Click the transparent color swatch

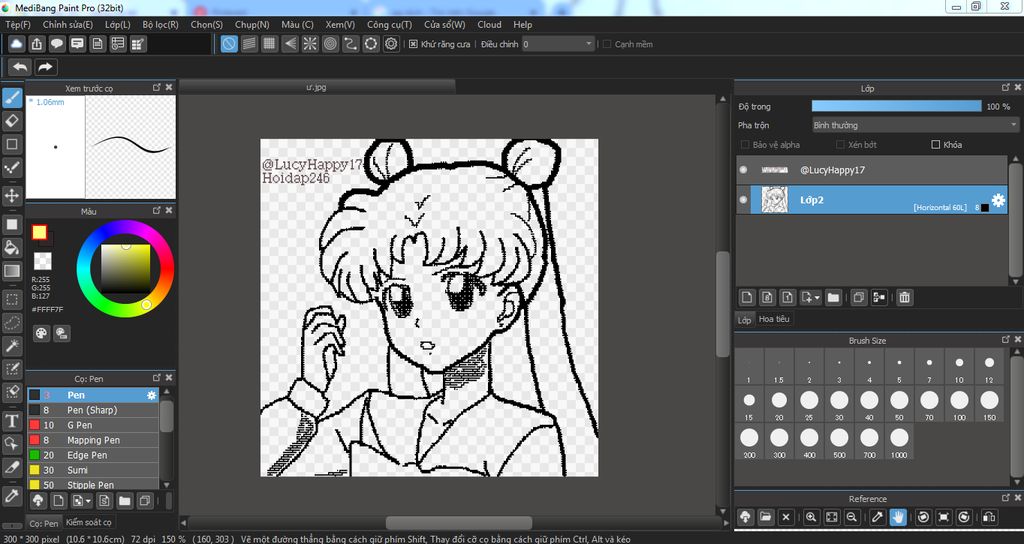42,261
